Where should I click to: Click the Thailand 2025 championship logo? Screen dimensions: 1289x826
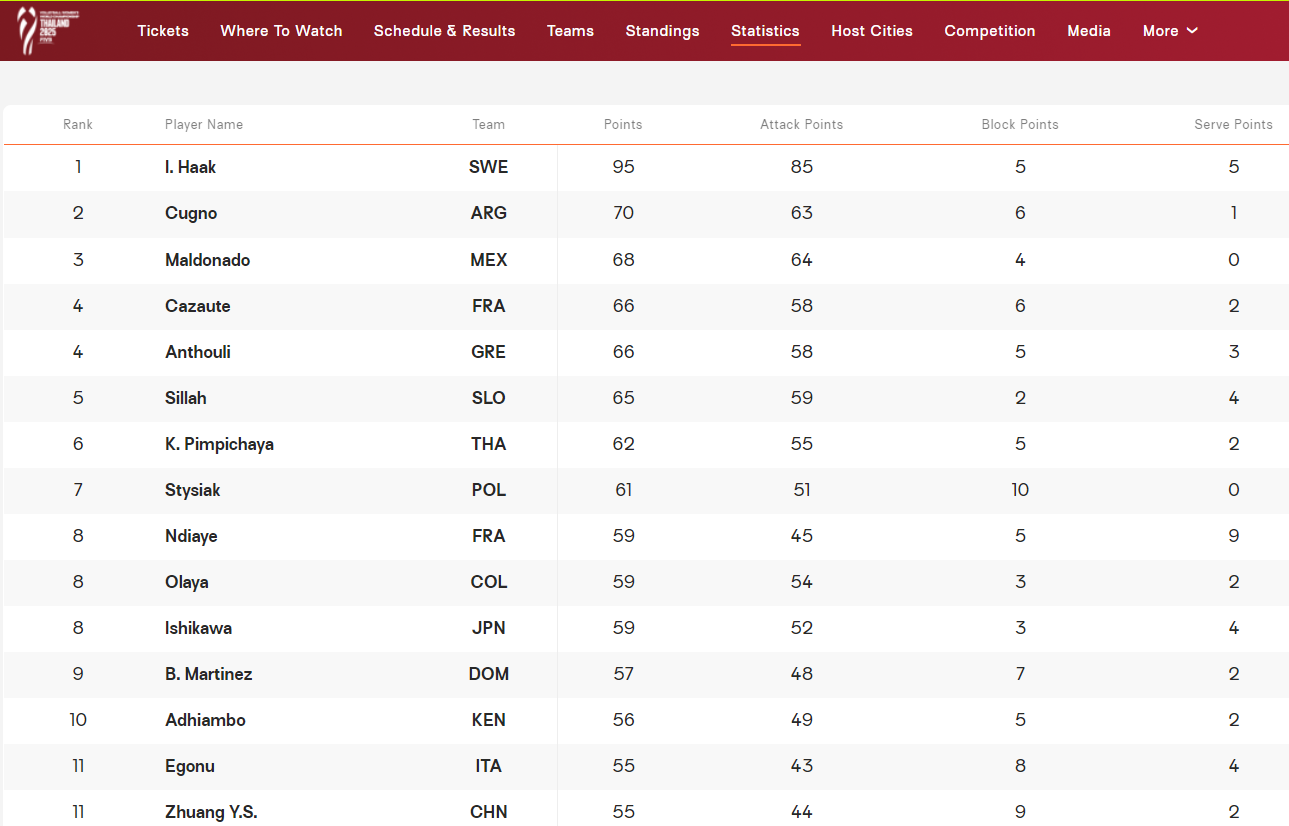tap(41, 30)
